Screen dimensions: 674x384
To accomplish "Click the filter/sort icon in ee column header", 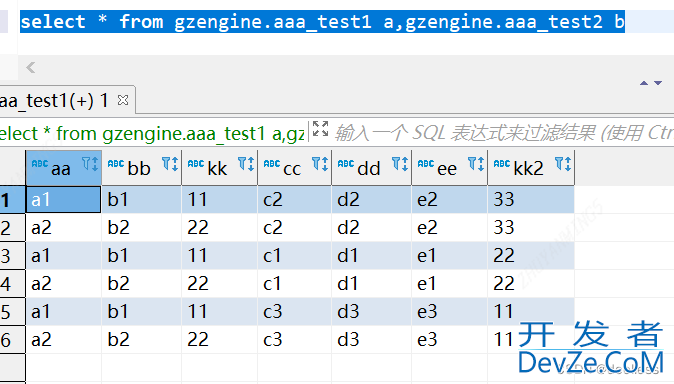I will (x=476, y=164).
